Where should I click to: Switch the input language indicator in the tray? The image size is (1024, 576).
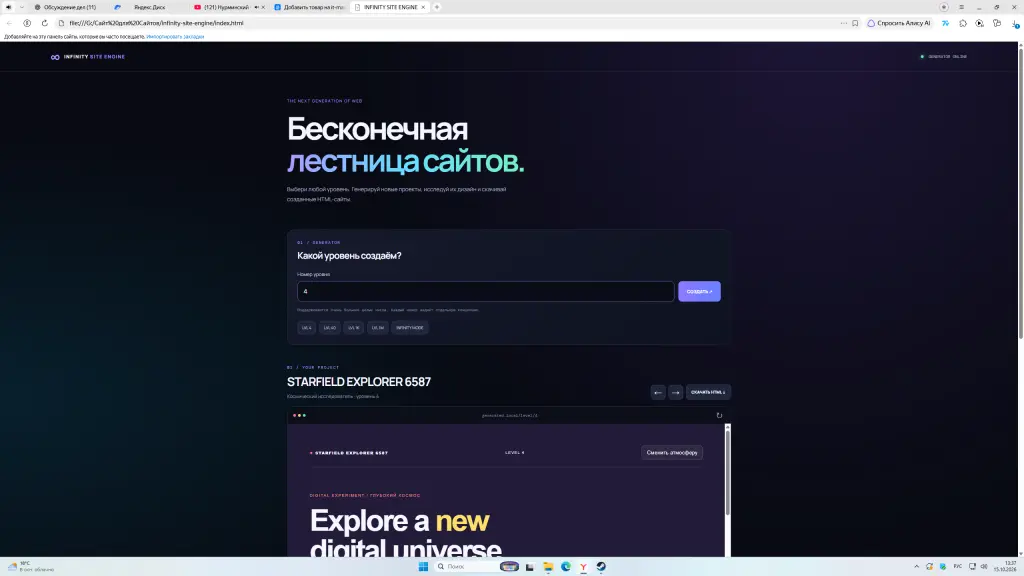957,566
